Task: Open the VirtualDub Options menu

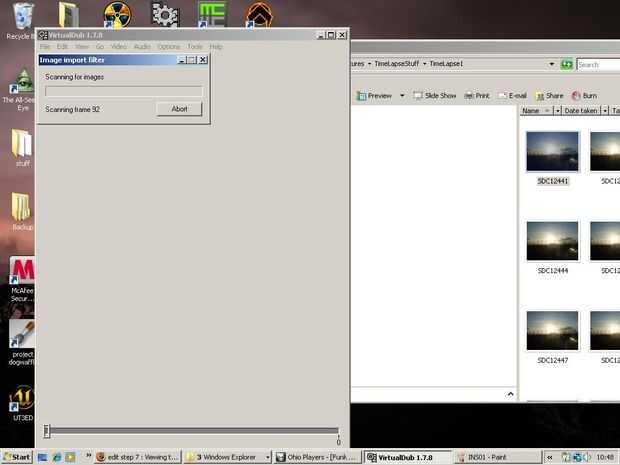Action: click(x=168, y=47)
